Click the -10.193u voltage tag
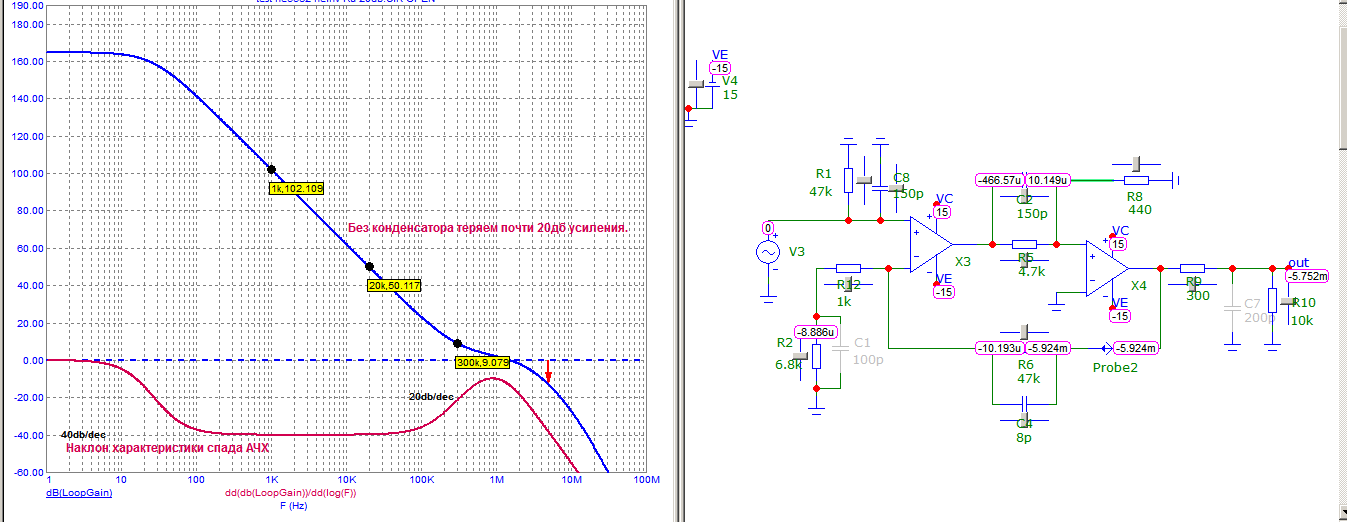The image size is (1347, 522). [x=1000, y=348]
